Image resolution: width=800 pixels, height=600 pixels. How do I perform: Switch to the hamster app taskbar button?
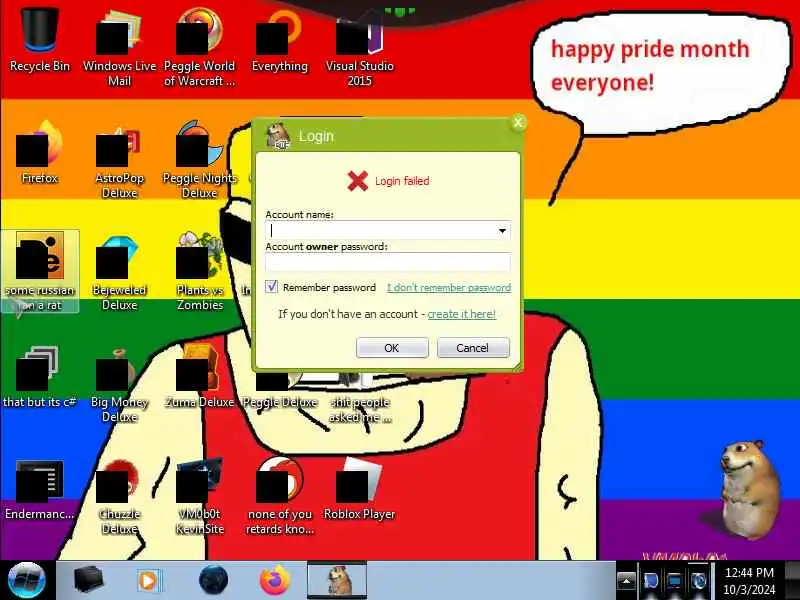[337, 581]
